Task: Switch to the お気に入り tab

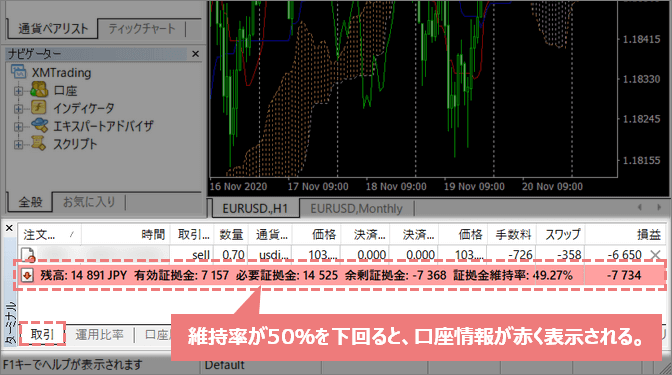Action: (89, 201)
